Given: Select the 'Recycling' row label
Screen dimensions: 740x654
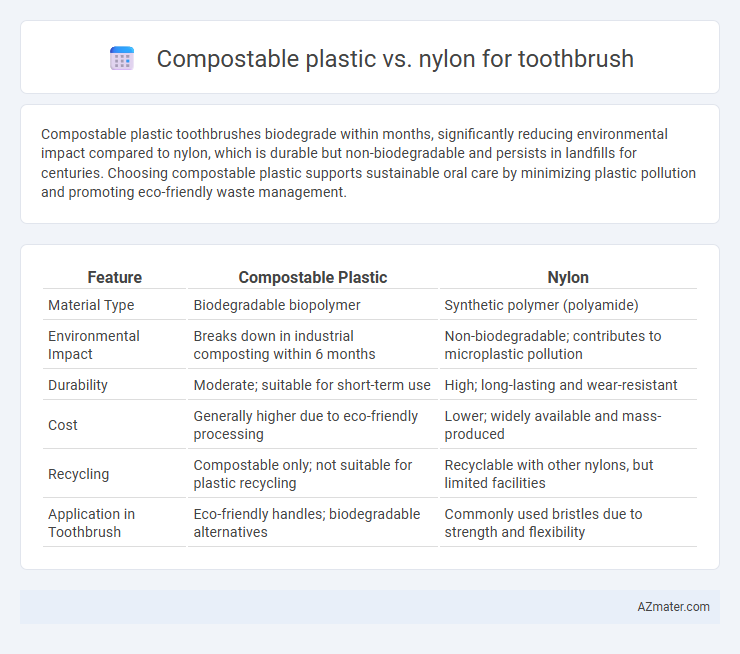Looking at the screenshot, I should click(79, 474).
